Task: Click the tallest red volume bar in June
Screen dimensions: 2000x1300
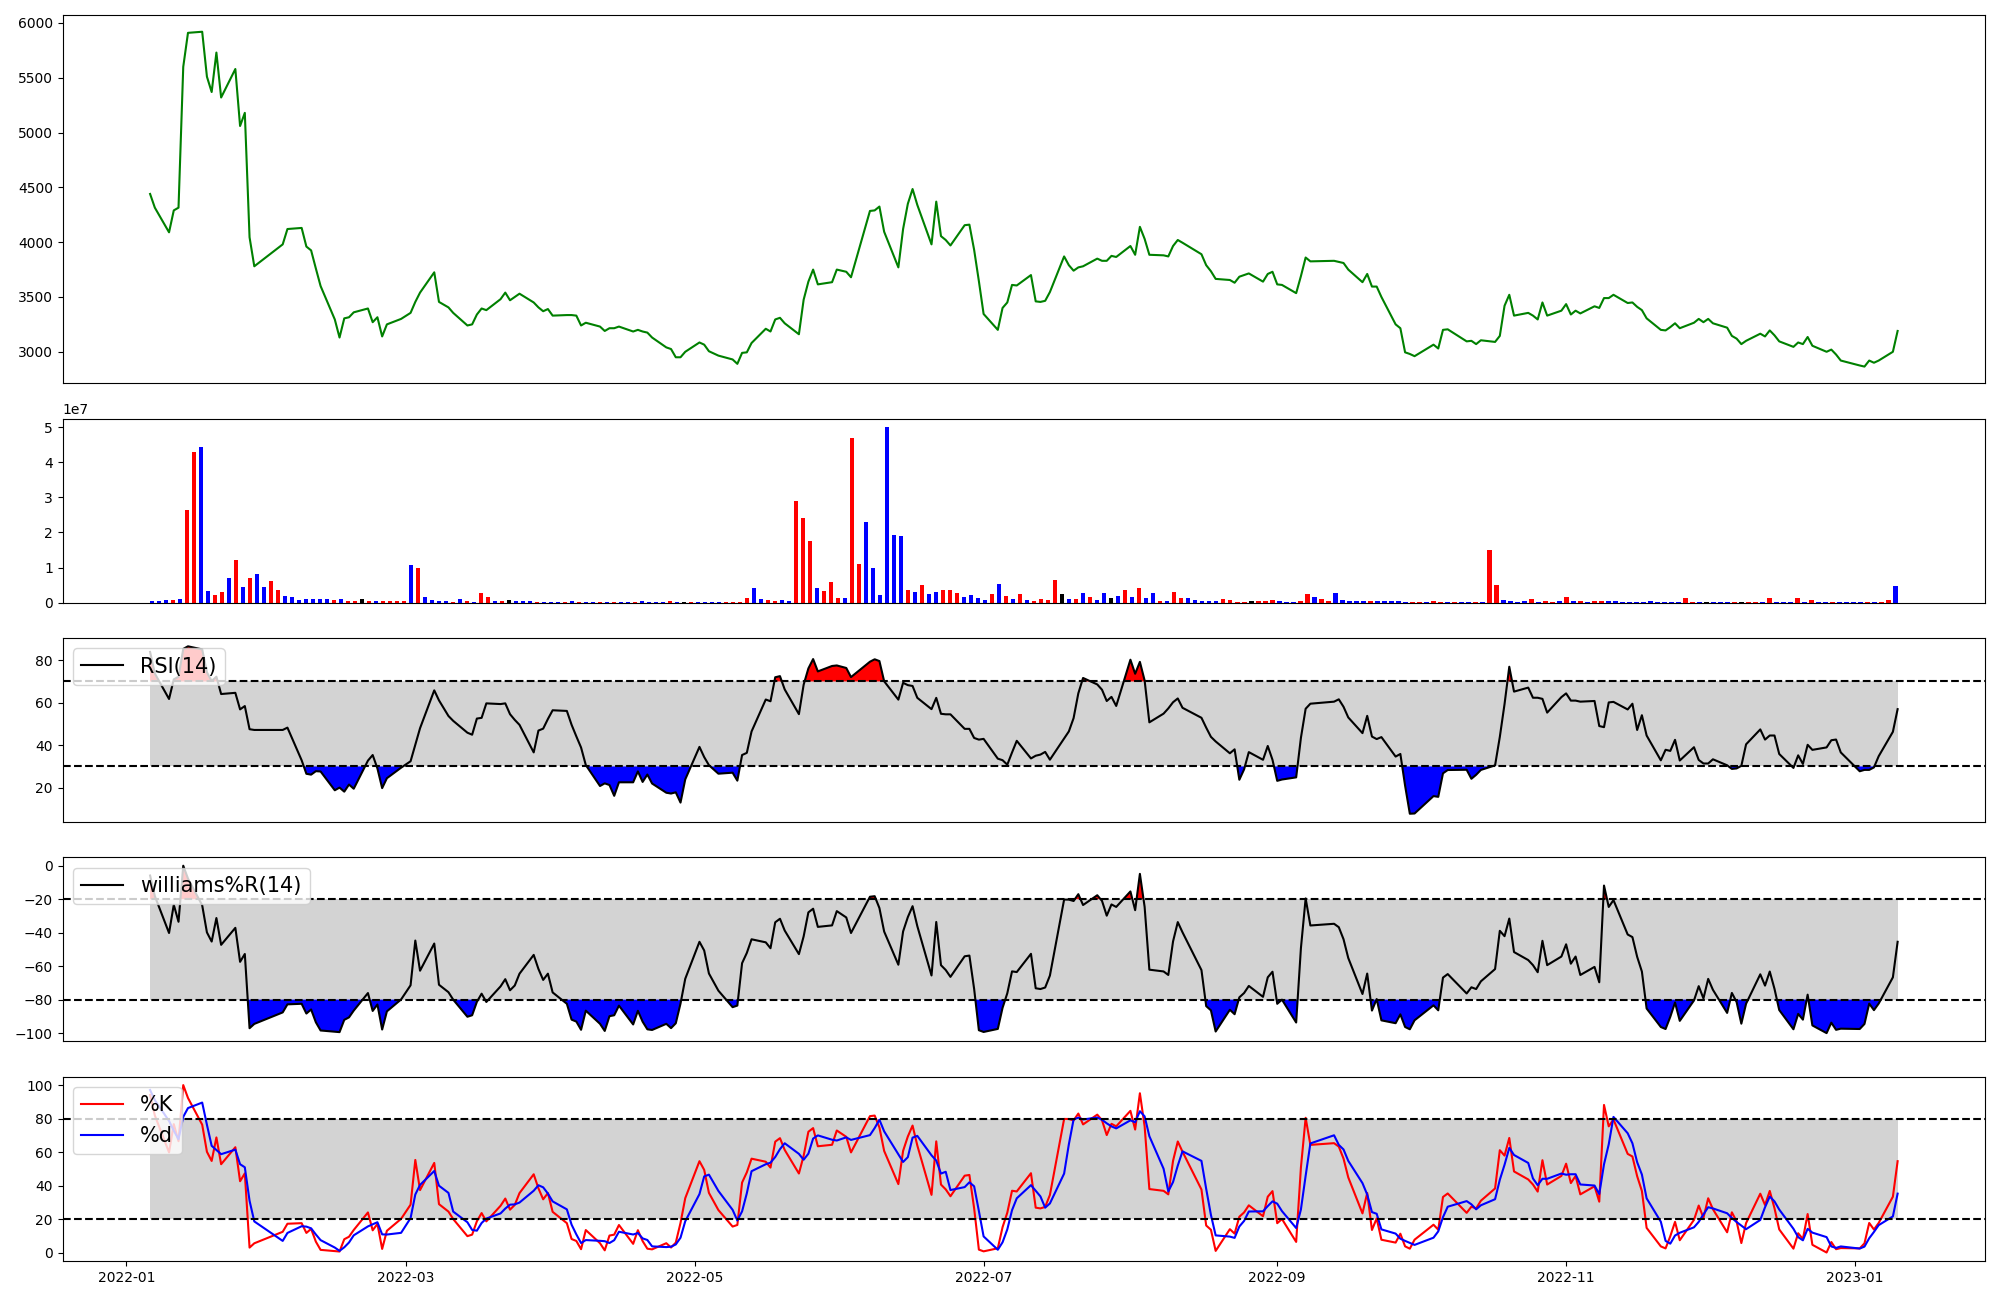Action: pos(852,520)
